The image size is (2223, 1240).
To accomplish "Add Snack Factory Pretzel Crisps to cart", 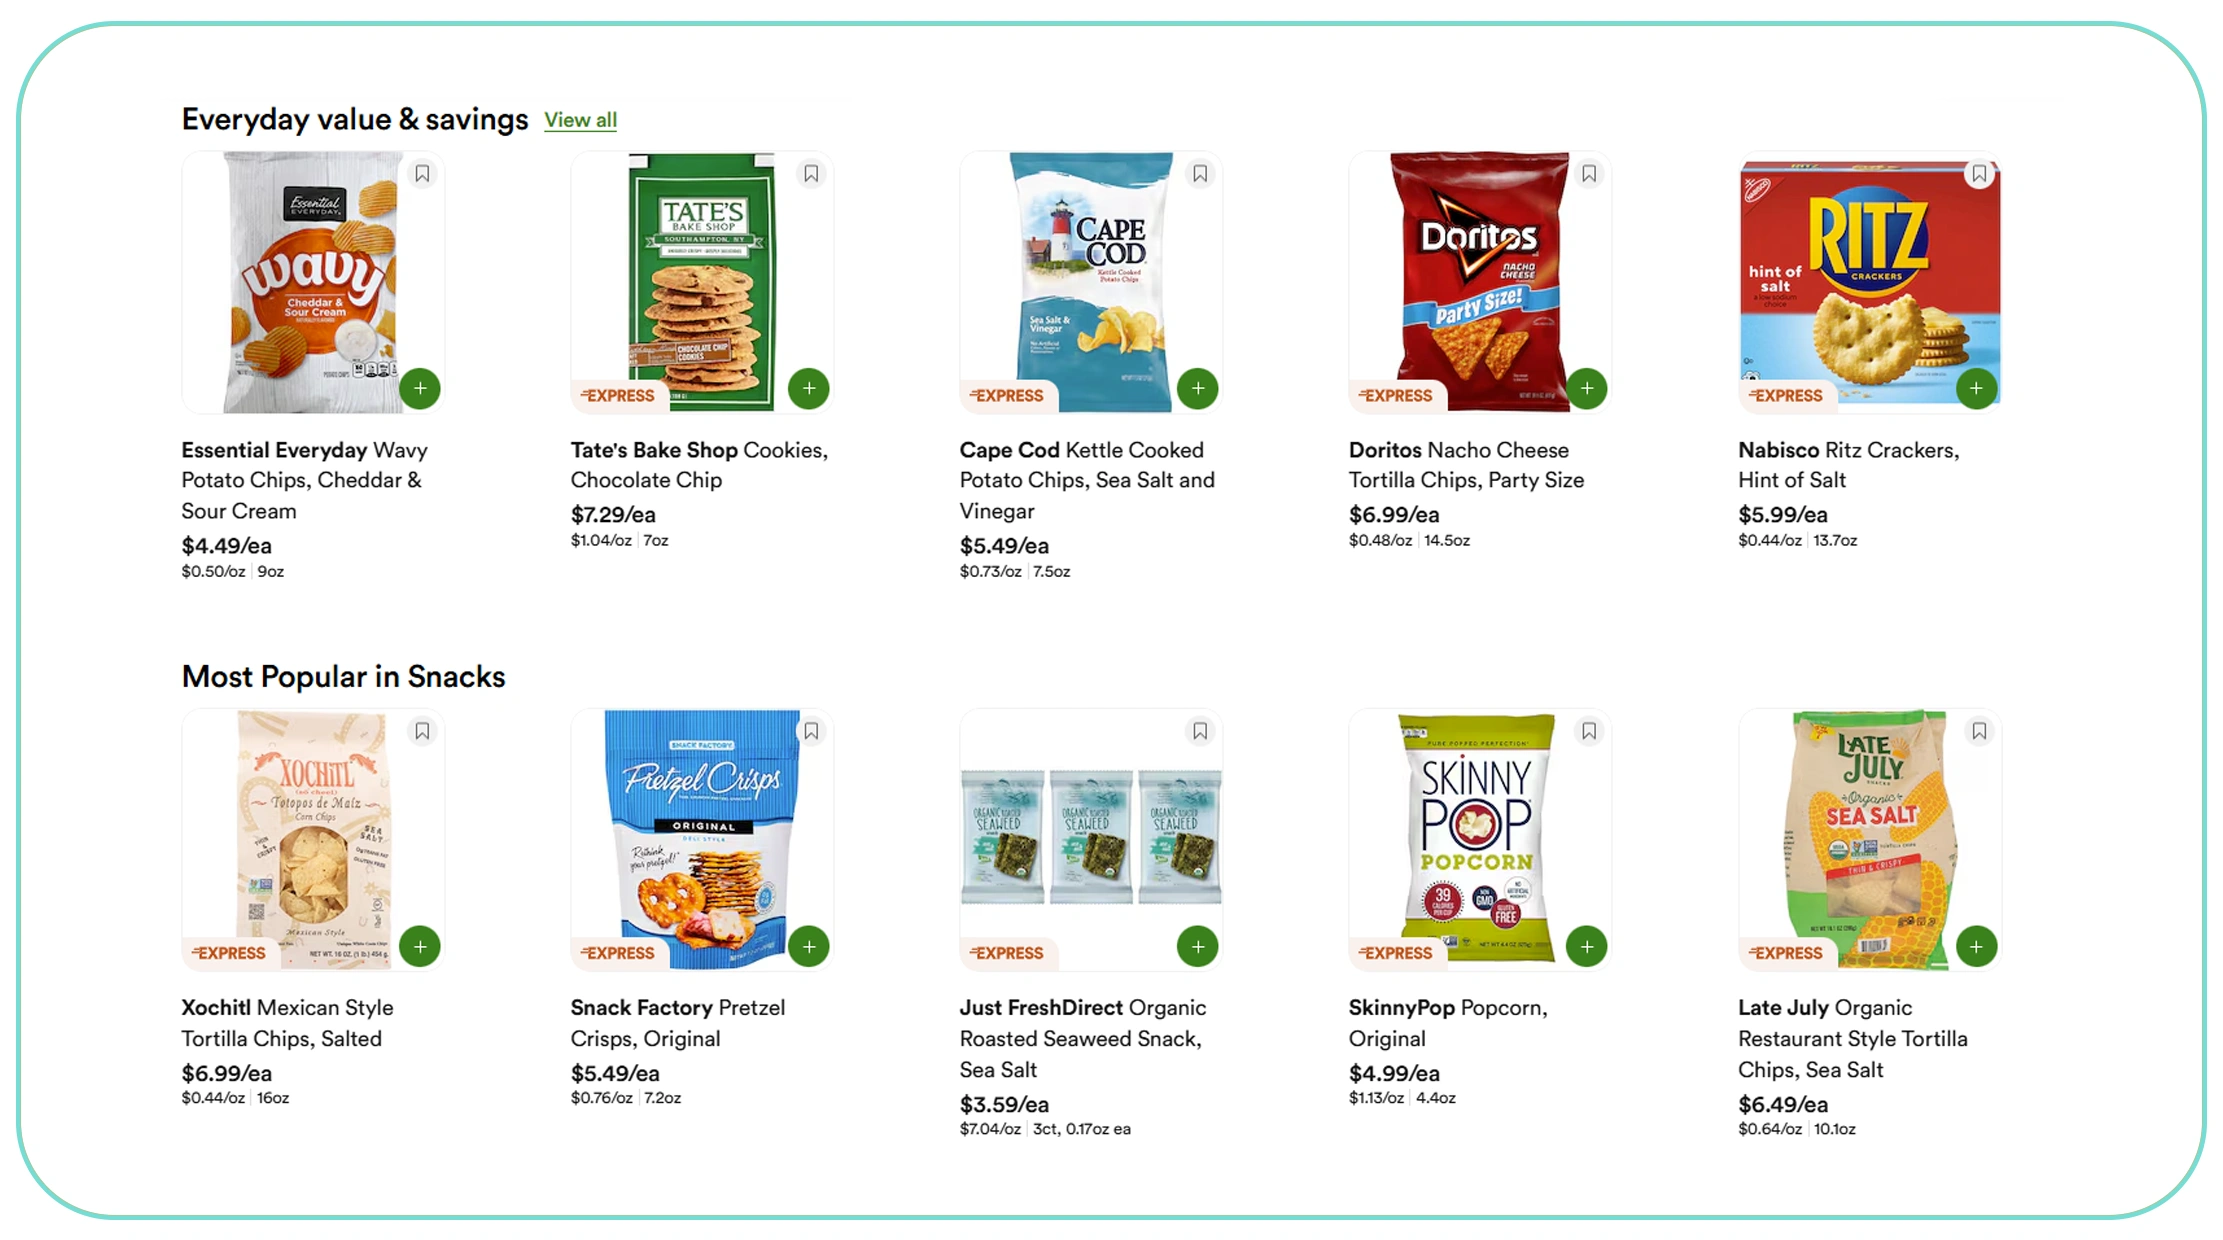I will click(808, 946).
